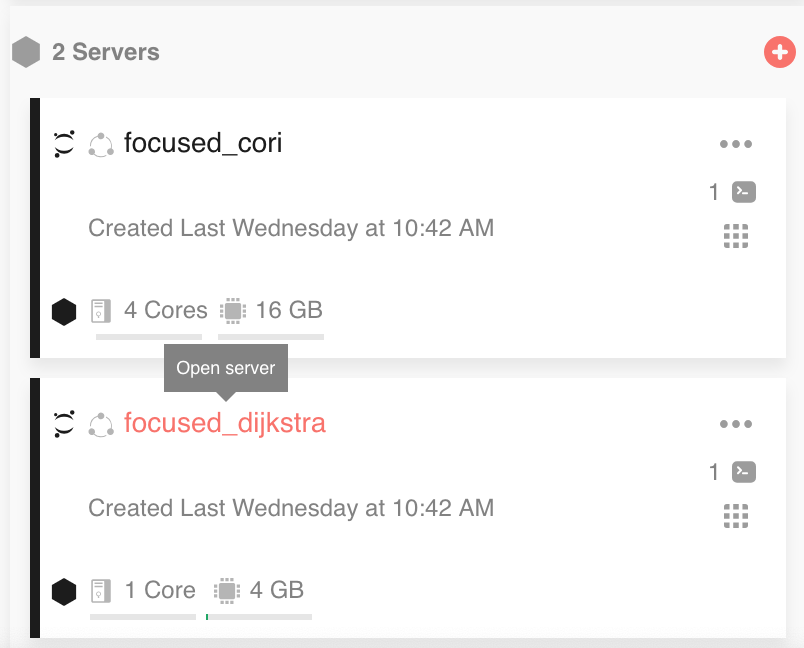Click the 4 Cores CPU usage bar
This screenshot has width=804, height=648.
149,337
